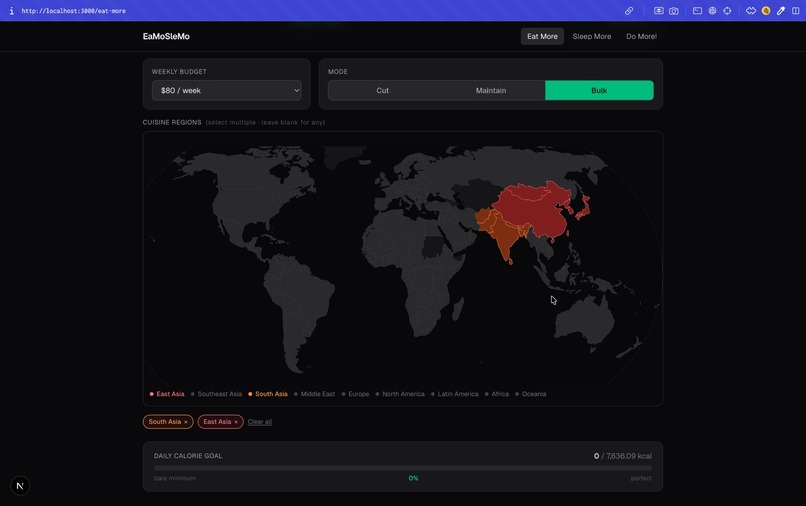Screen dimensions: 806x506
Task: Remove the South Asia chip via its ×
Action: click(186, 422)
